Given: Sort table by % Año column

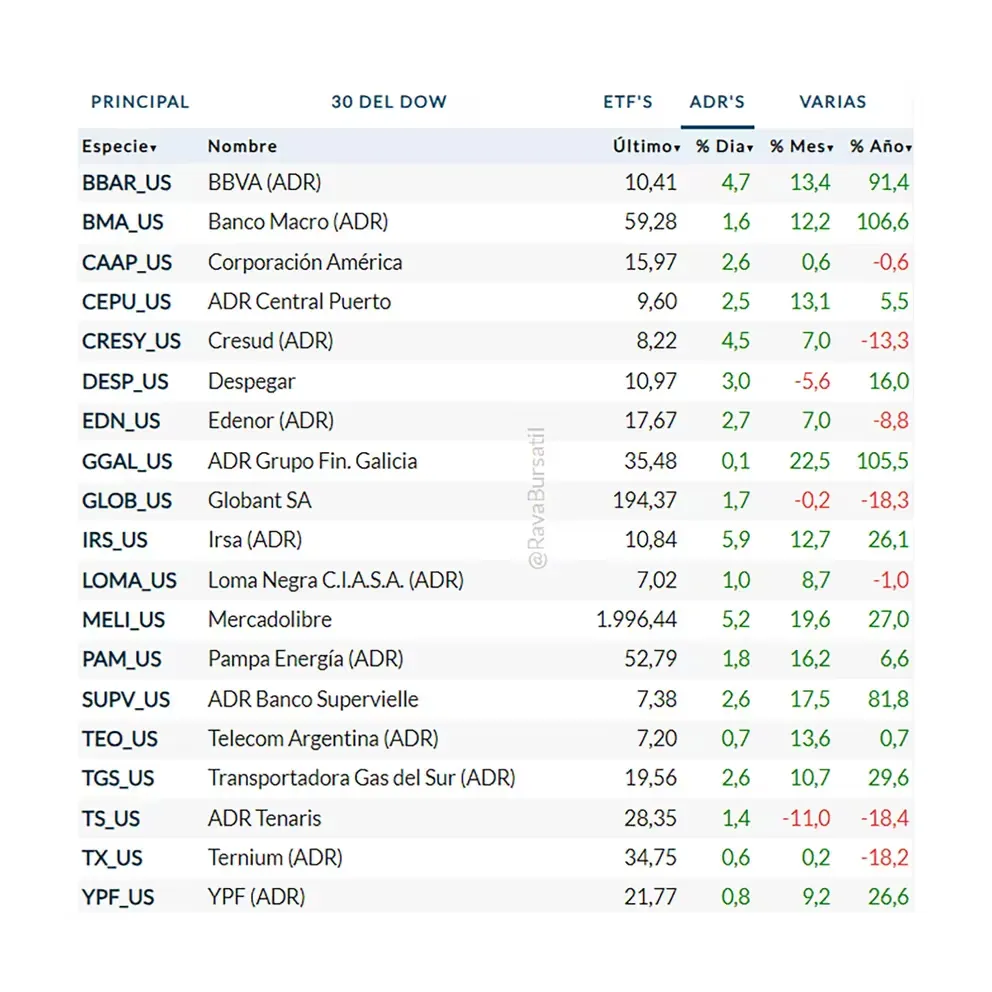Looking at the screenshot, I should (x=880, y=147).
